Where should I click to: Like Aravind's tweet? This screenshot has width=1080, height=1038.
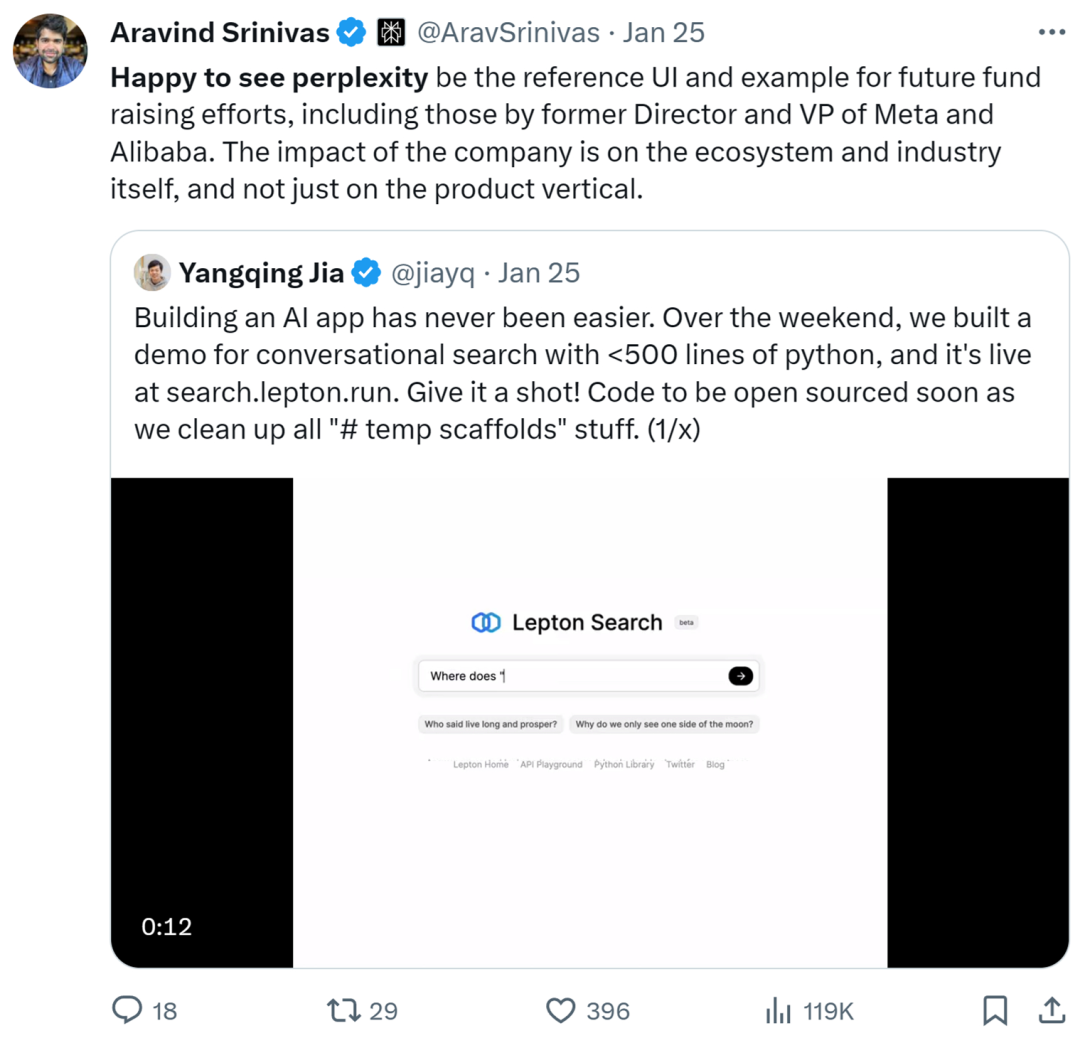click(560, 1011)
